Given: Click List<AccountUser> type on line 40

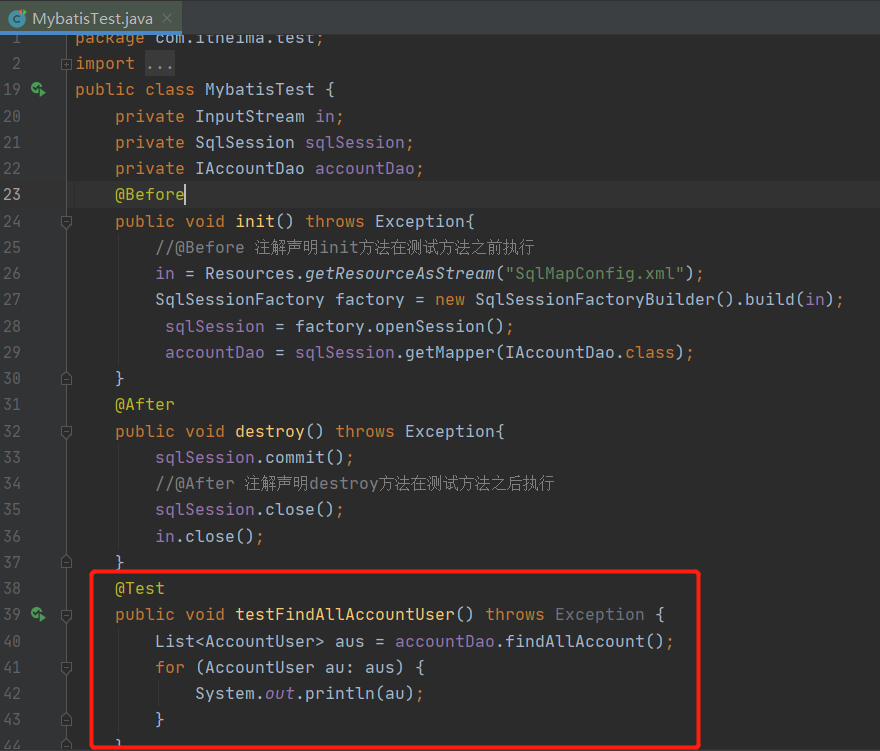Looking at the screenshot, I should [240, 641].
